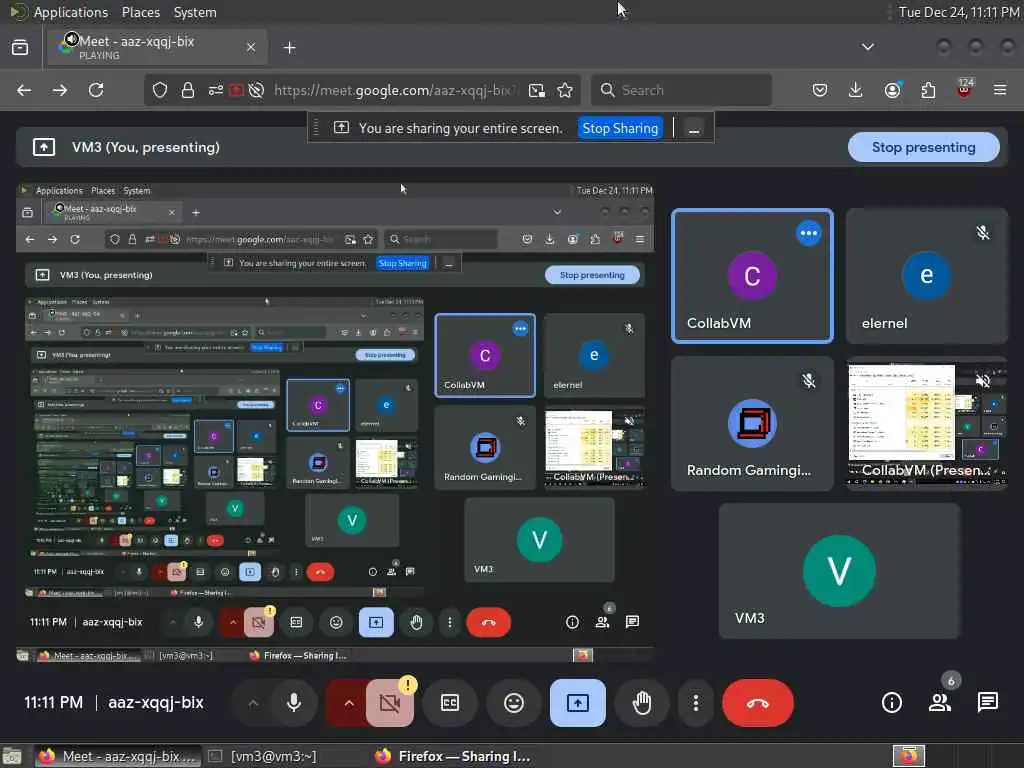Click the clock Tue Dec 24 11:11 PM
This screenshot has height=768, width=1024.
(x=959, y=12)
